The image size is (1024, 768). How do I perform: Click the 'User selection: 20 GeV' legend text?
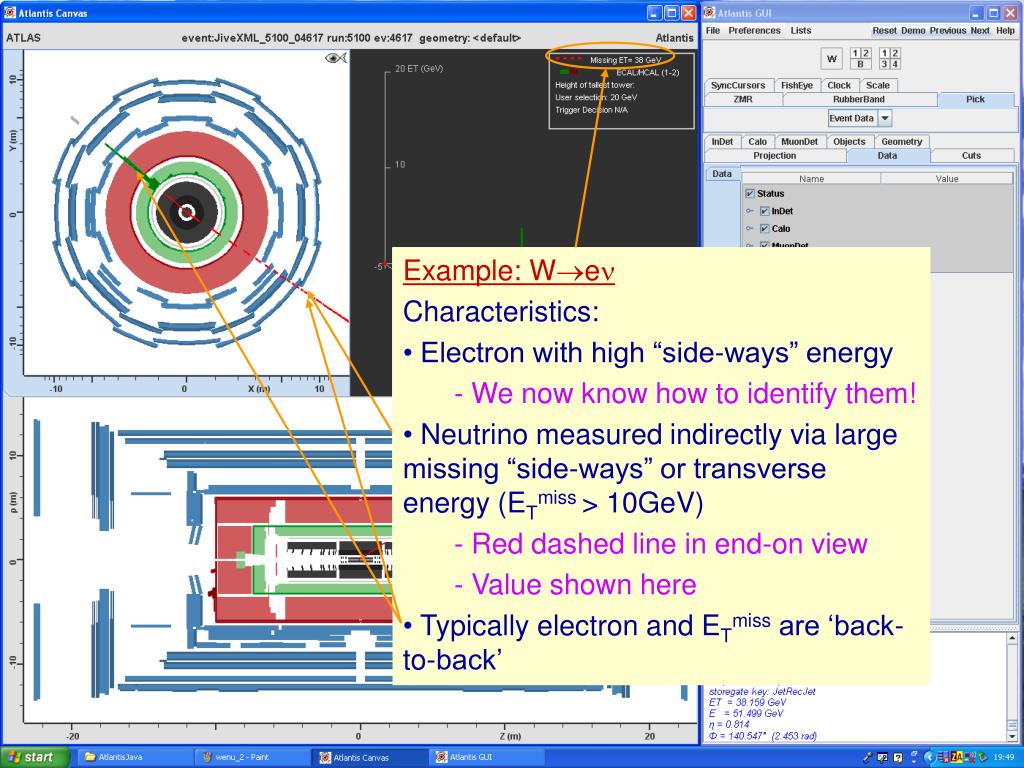pos(596,97)
